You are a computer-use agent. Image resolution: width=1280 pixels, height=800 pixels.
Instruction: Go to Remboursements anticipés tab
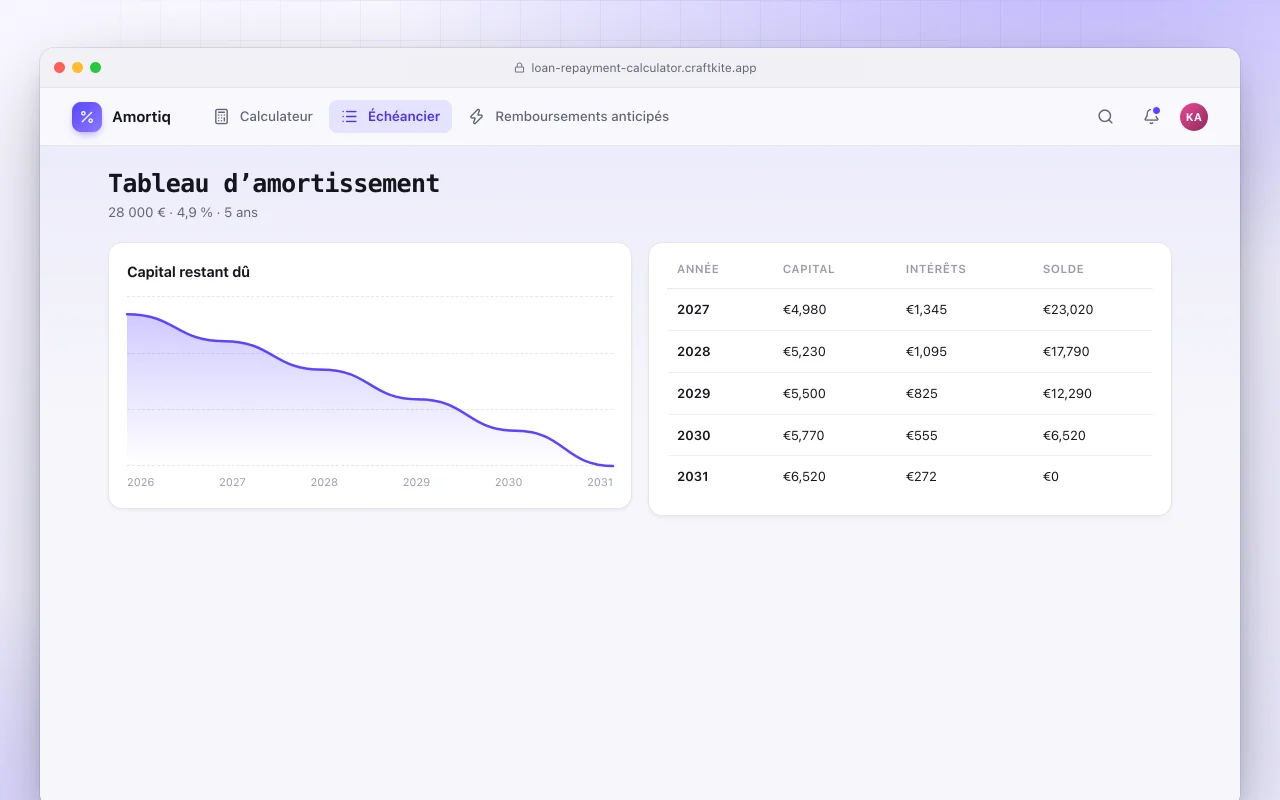click(569, 117)
